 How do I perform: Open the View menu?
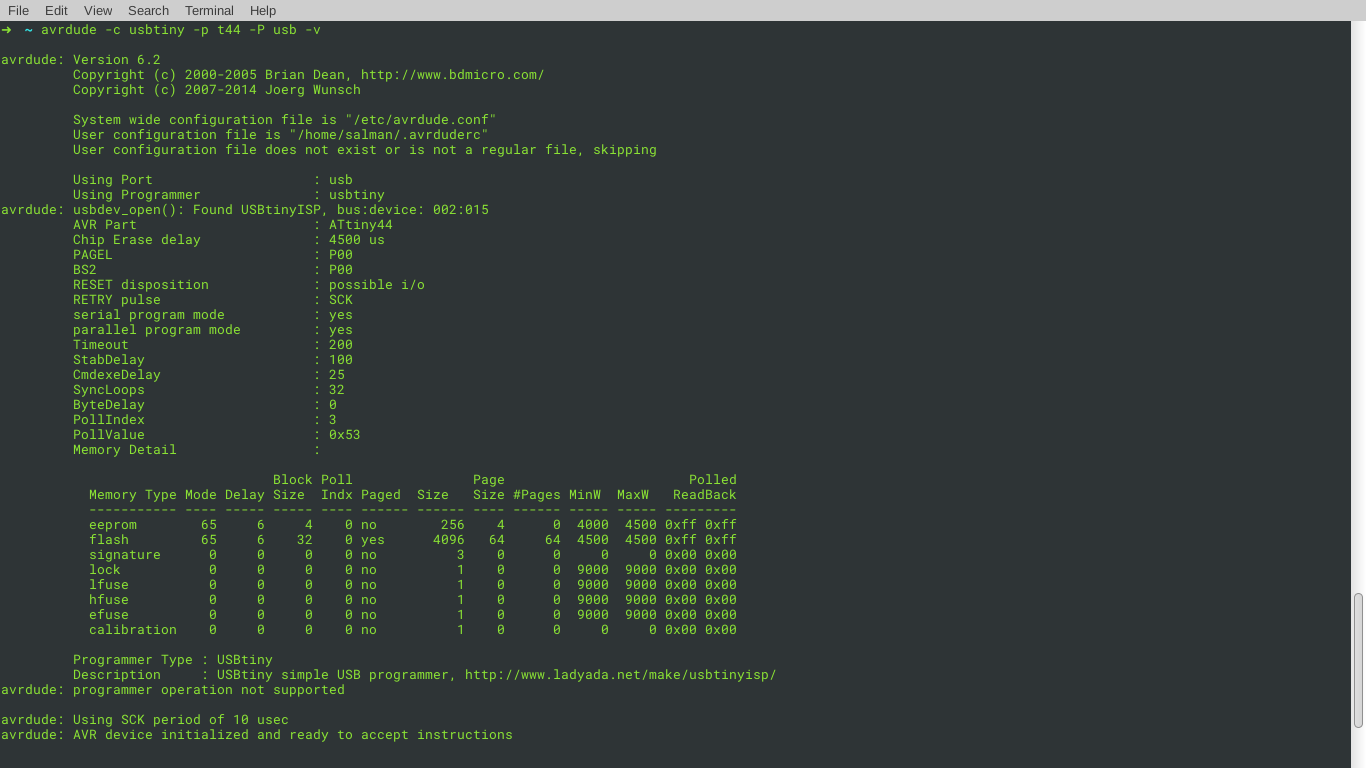coord(97,10)
